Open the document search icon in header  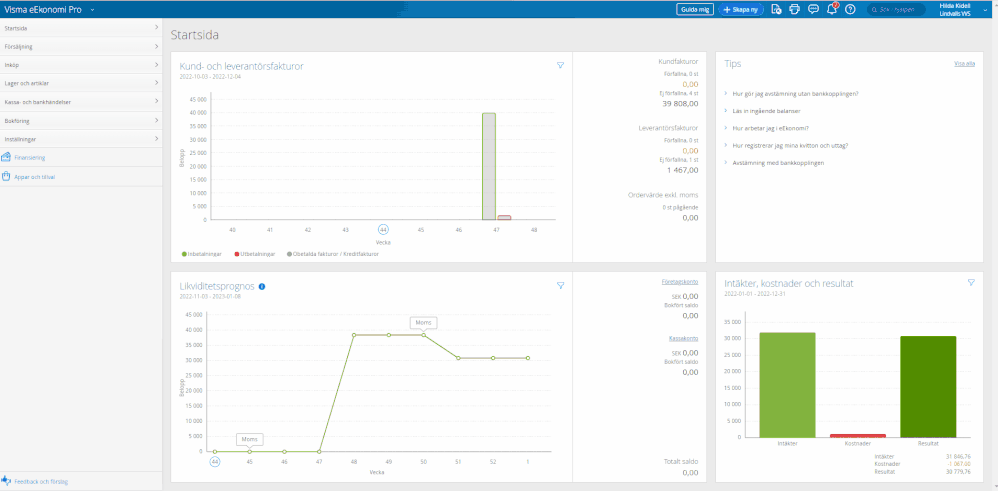point(776,9)
